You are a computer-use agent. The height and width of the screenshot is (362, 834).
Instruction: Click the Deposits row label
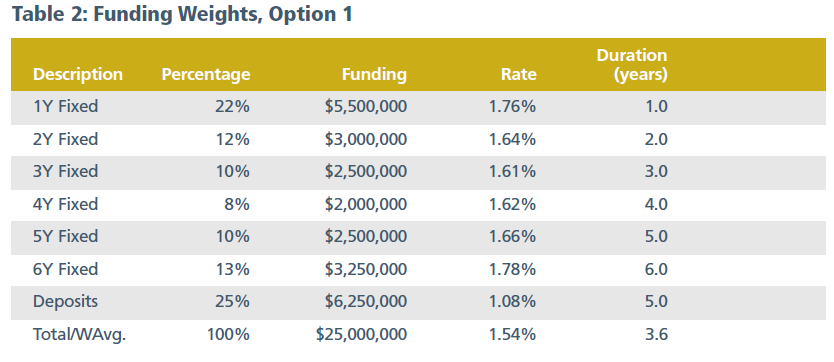point(65,302)
